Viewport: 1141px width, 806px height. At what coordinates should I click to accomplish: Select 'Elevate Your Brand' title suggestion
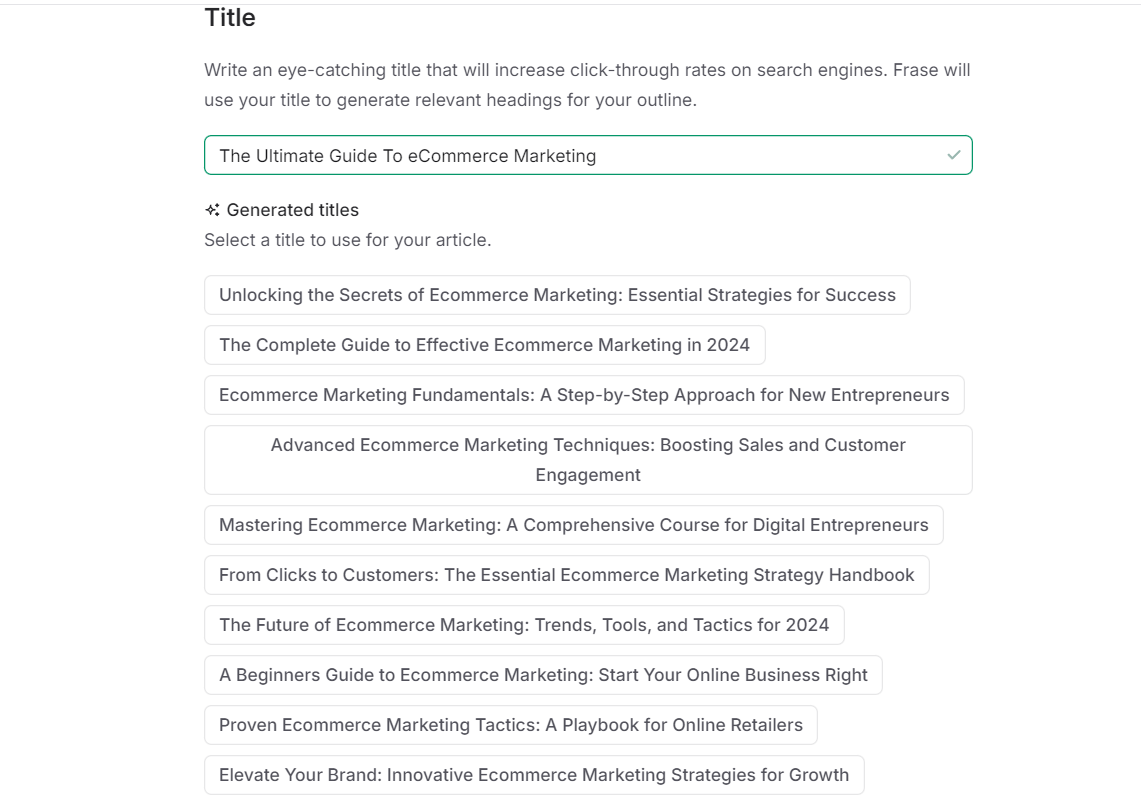tap(534, 775)
